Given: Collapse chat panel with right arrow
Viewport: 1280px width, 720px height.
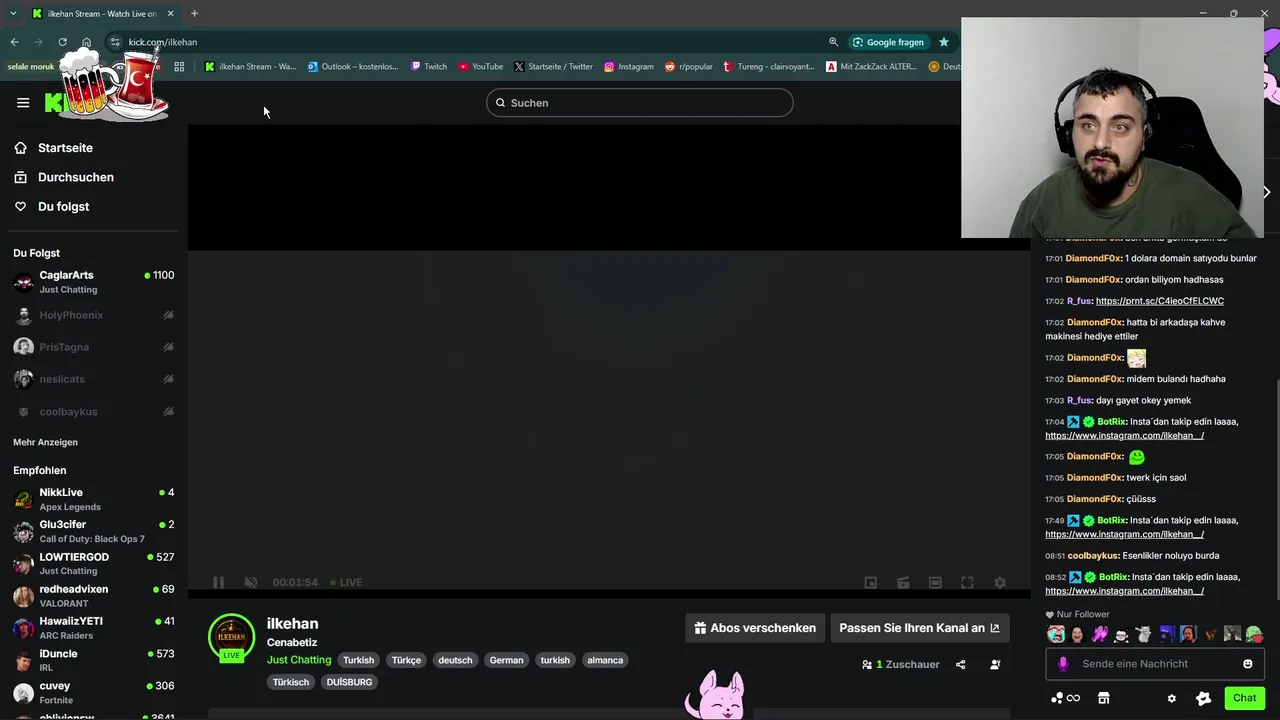Looking at the screenshot, I should 1266,192.
